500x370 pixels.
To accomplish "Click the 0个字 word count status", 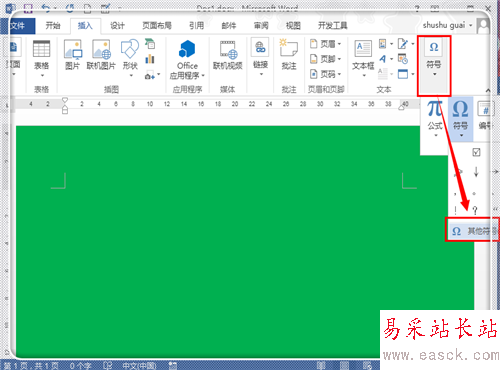I will point(80,366).
